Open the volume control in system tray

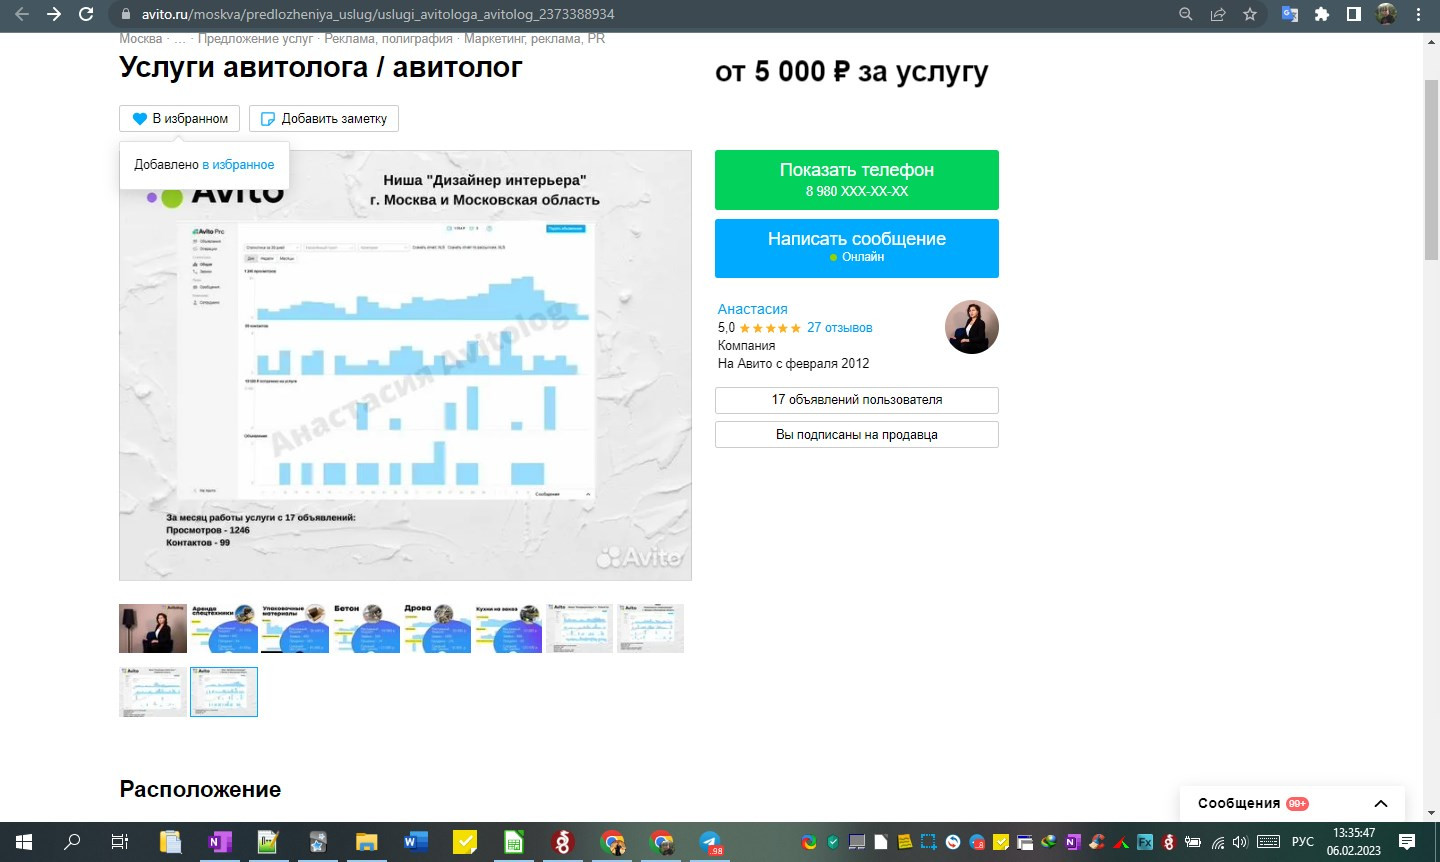point(1241,842)
